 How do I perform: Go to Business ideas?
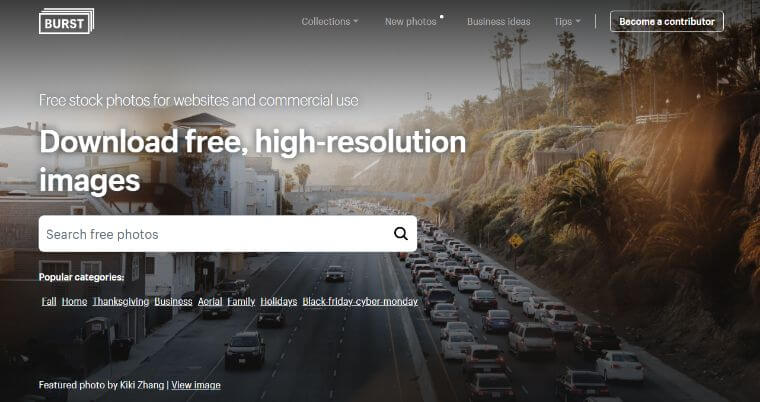tap(499, 21)
